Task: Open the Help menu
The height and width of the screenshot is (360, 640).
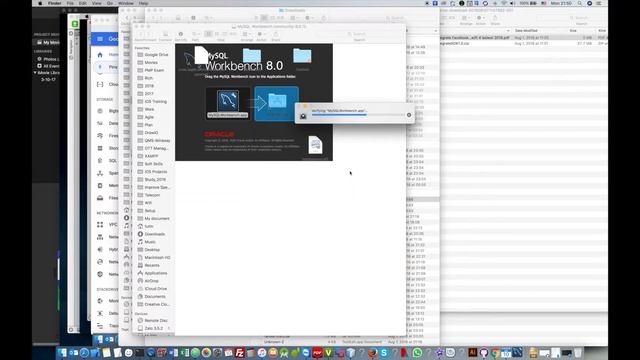Action: point(144,3)
